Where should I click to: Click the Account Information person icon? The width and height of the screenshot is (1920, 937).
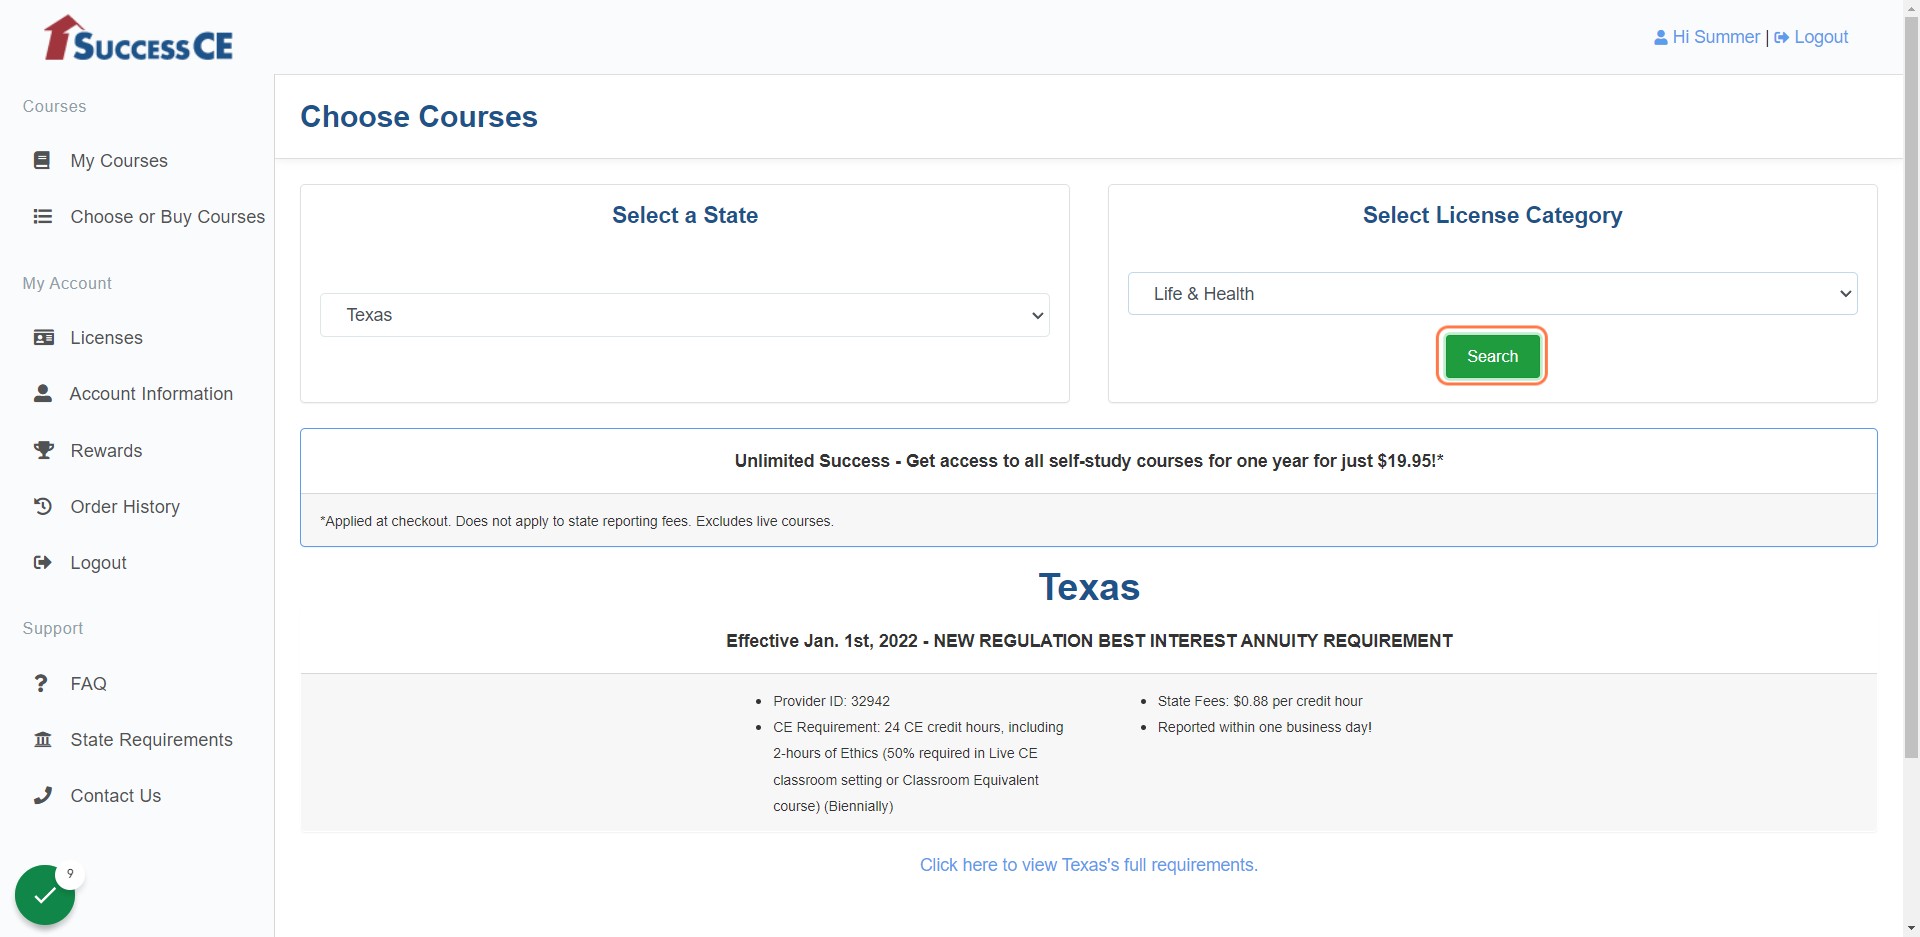click(x=43, y=393)
